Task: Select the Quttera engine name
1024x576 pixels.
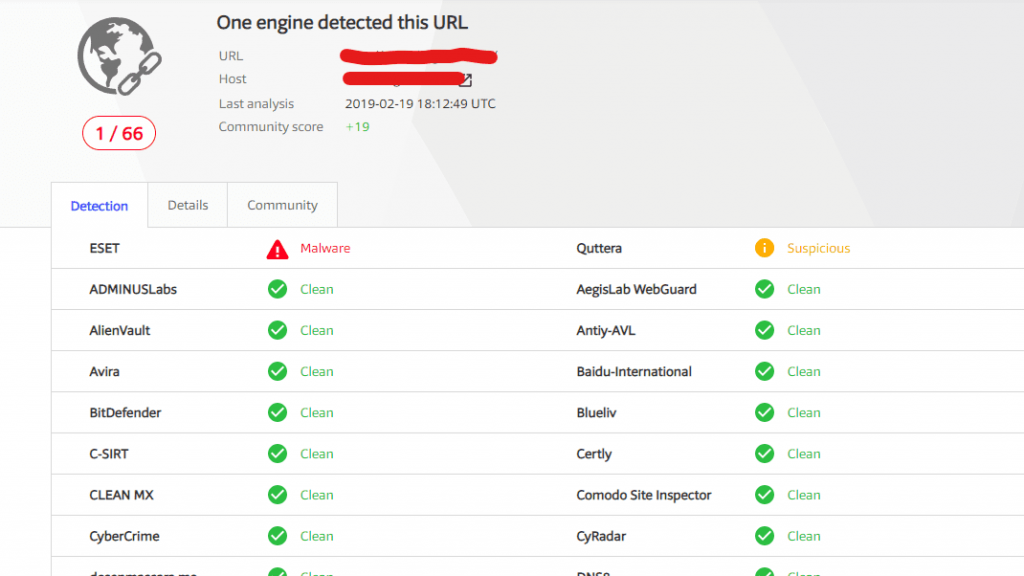Action: click(x=599, y=248)
